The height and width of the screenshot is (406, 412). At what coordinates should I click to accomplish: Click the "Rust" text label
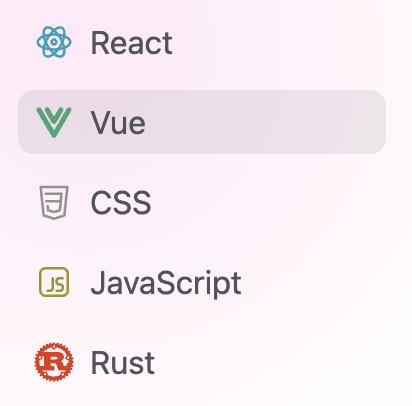click(123, 363)
